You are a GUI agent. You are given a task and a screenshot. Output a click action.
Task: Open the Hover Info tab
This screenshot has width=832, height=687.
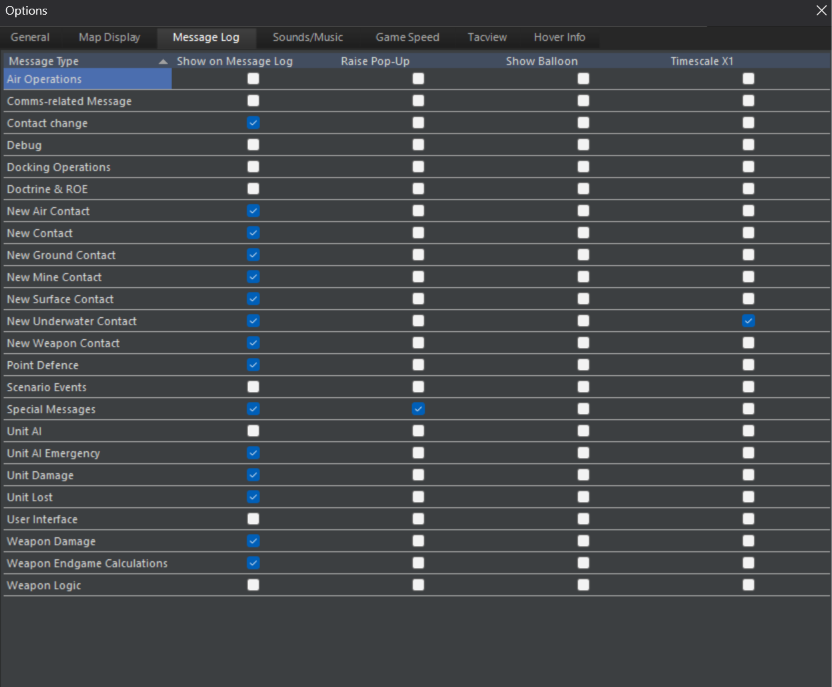(x=559, y=38)
